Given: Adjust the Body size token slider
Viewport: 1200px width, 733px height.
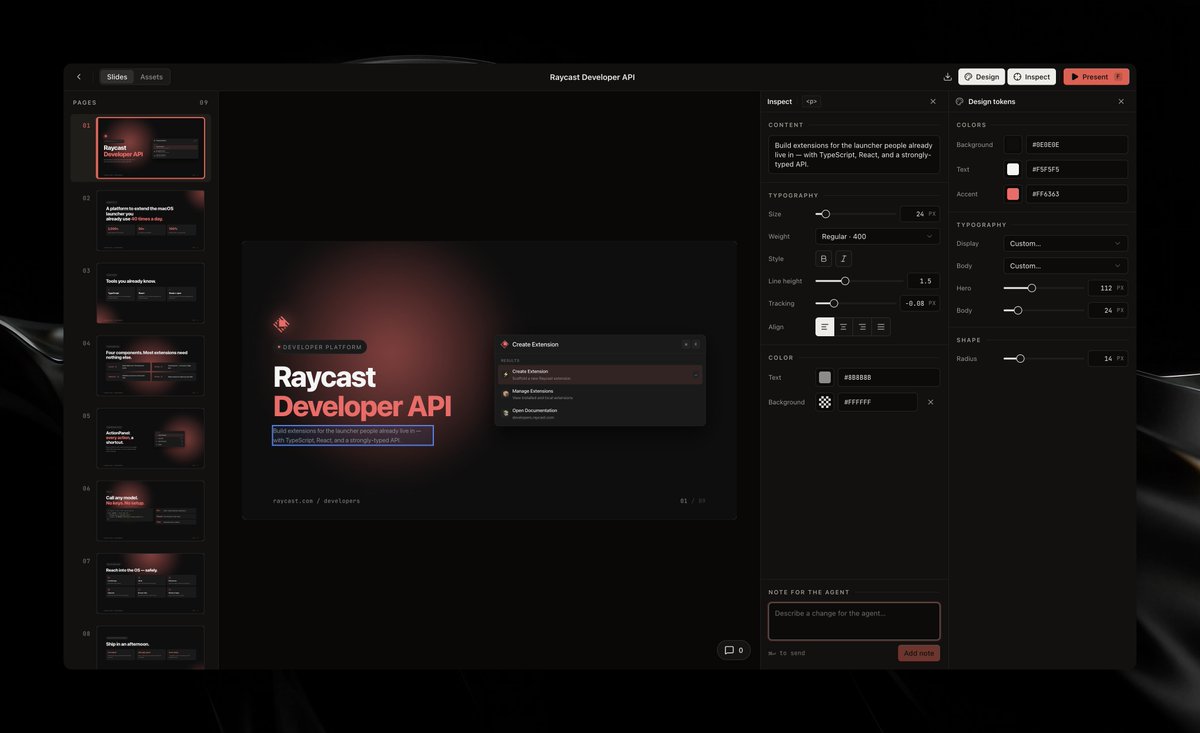Looking at the screenshot, I should coord(1043,311).
